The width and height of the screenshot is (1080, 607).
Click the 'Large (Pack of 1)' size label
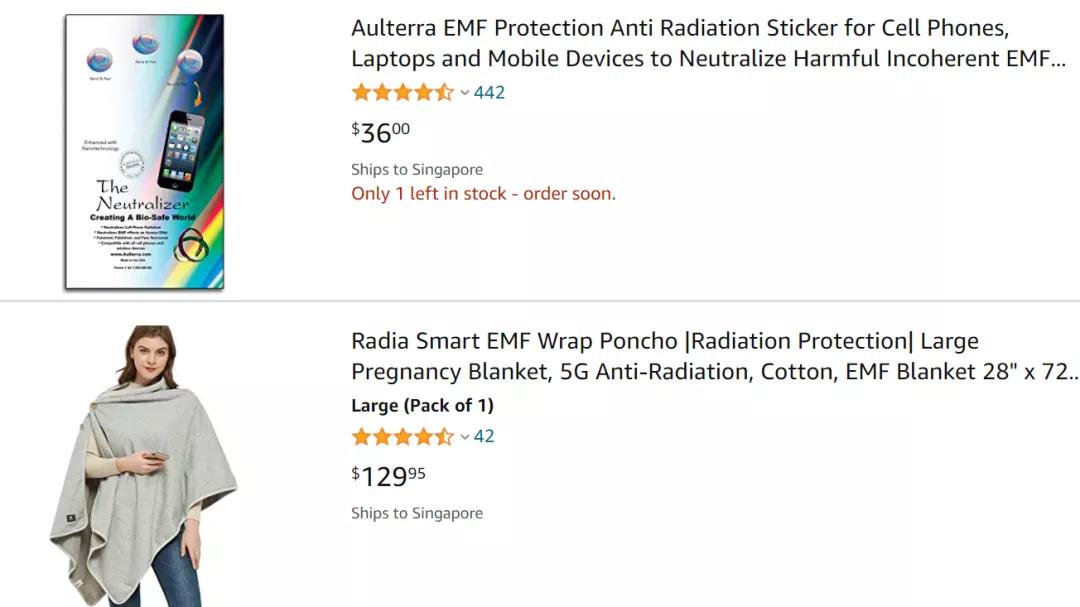coord(422,406)
